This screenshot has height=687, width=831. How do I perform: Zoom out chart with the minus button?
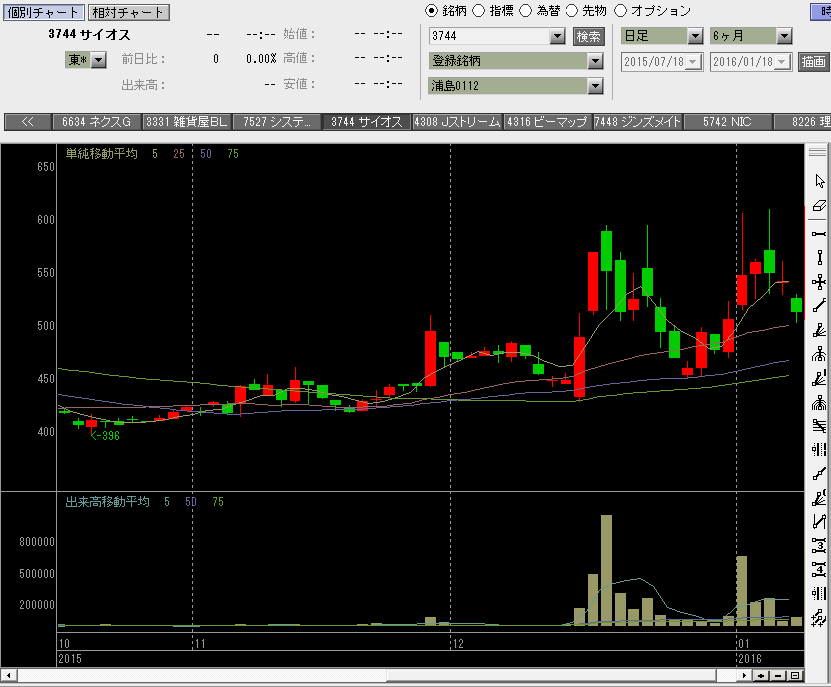coord(778,675)
